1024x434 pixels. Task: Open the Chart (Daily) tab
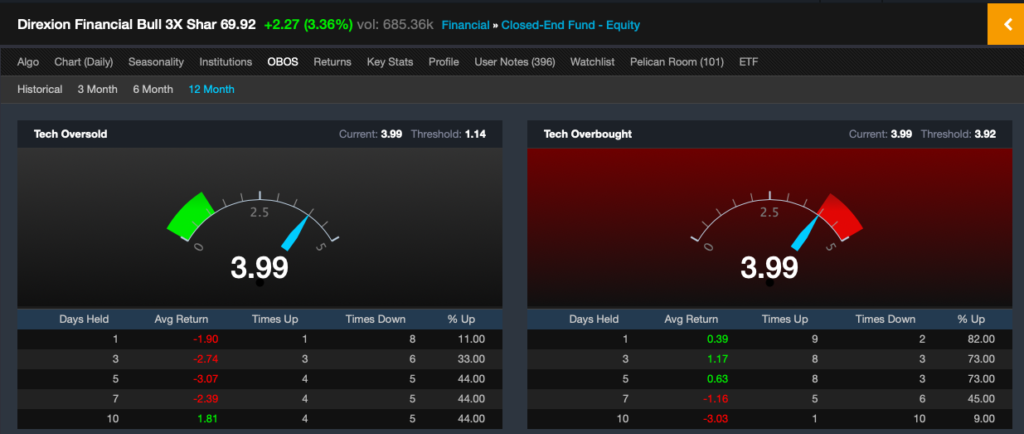[84, 62]
